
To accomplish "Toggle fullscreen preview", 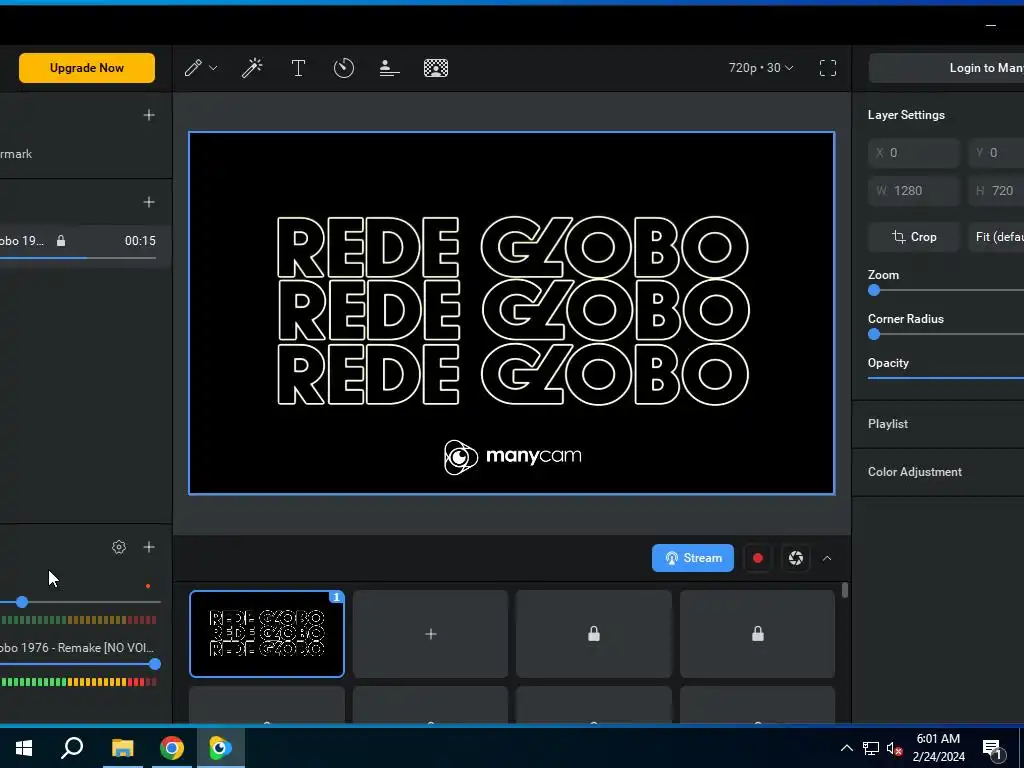I will [827, 68].
